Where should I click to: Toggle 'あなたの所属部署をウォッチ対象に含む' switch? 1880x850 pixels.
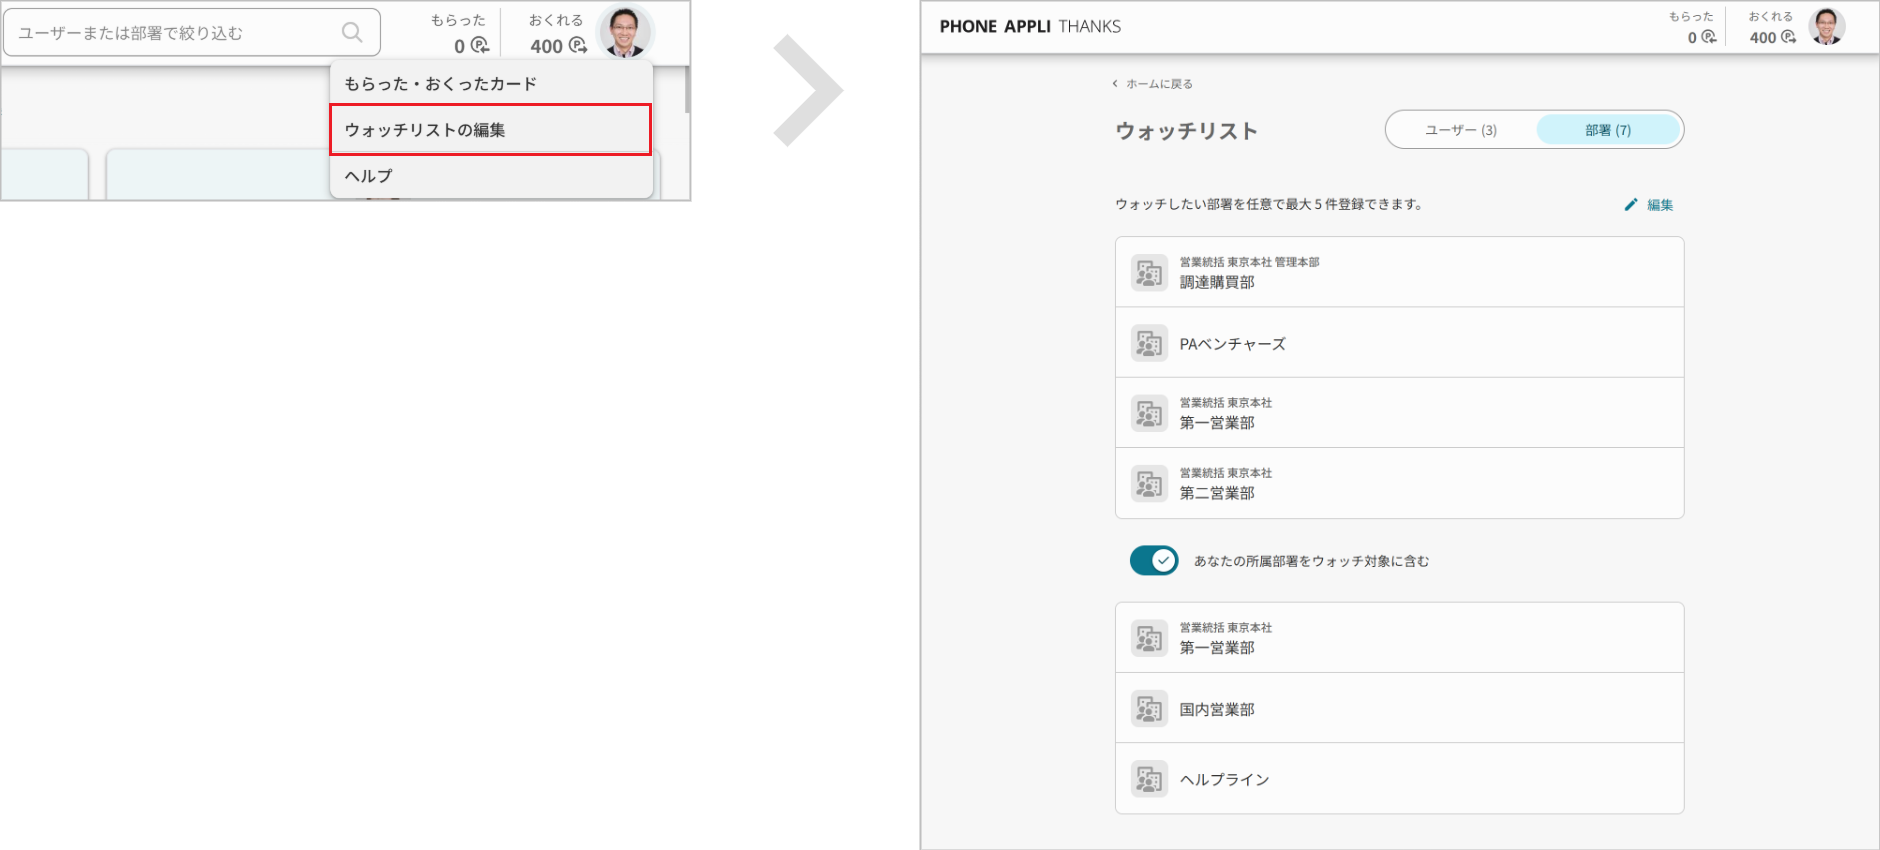(x=1154, y=561)
